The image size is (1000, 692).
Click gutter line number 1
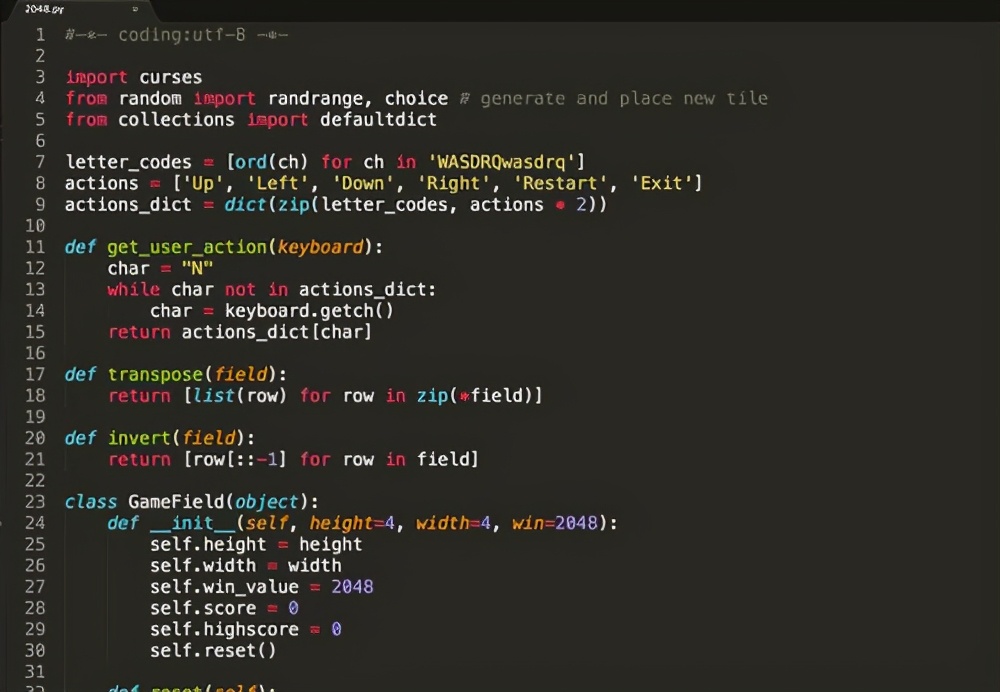(40, 34)
